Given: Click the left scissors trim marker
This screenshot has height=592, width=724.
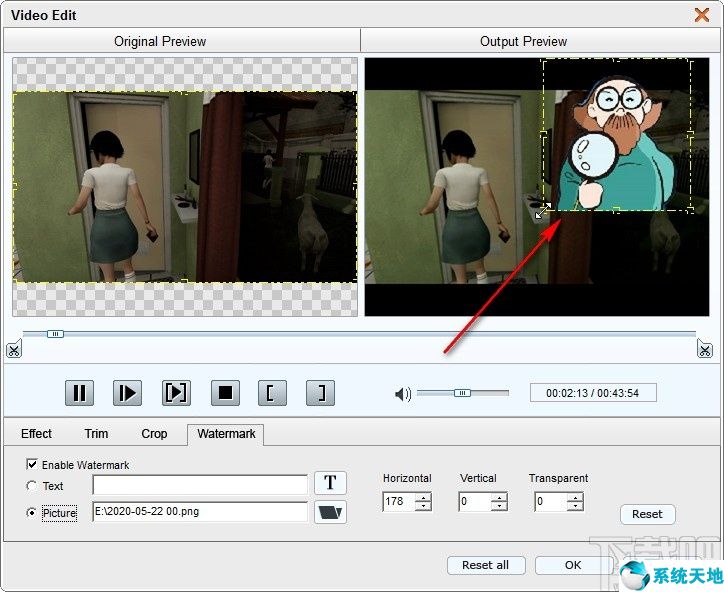Looking at the screenshot, I should coord(14,350).
